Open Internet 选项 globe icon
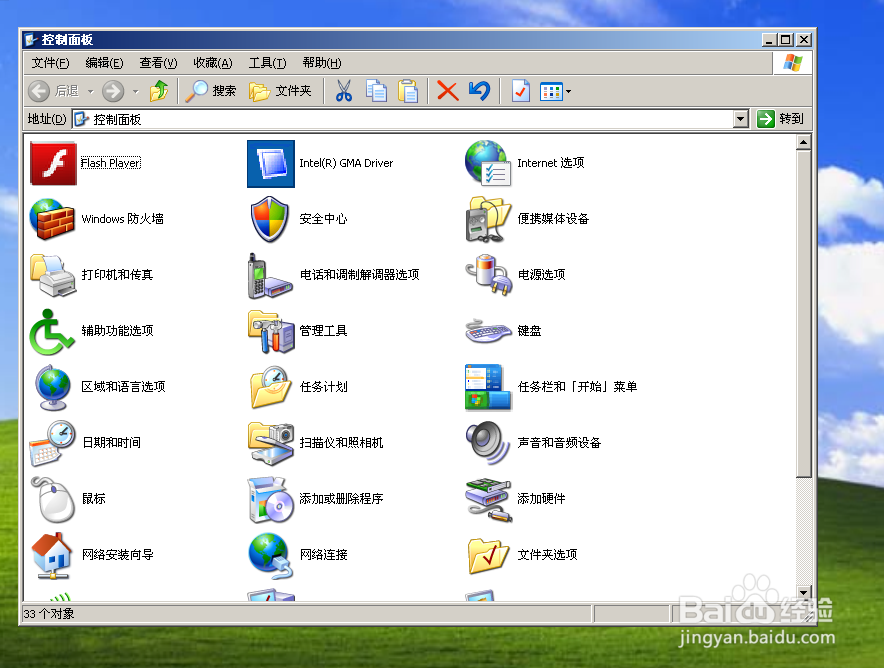The width and height of the screenshot is (884, 668). click(488, 163)
